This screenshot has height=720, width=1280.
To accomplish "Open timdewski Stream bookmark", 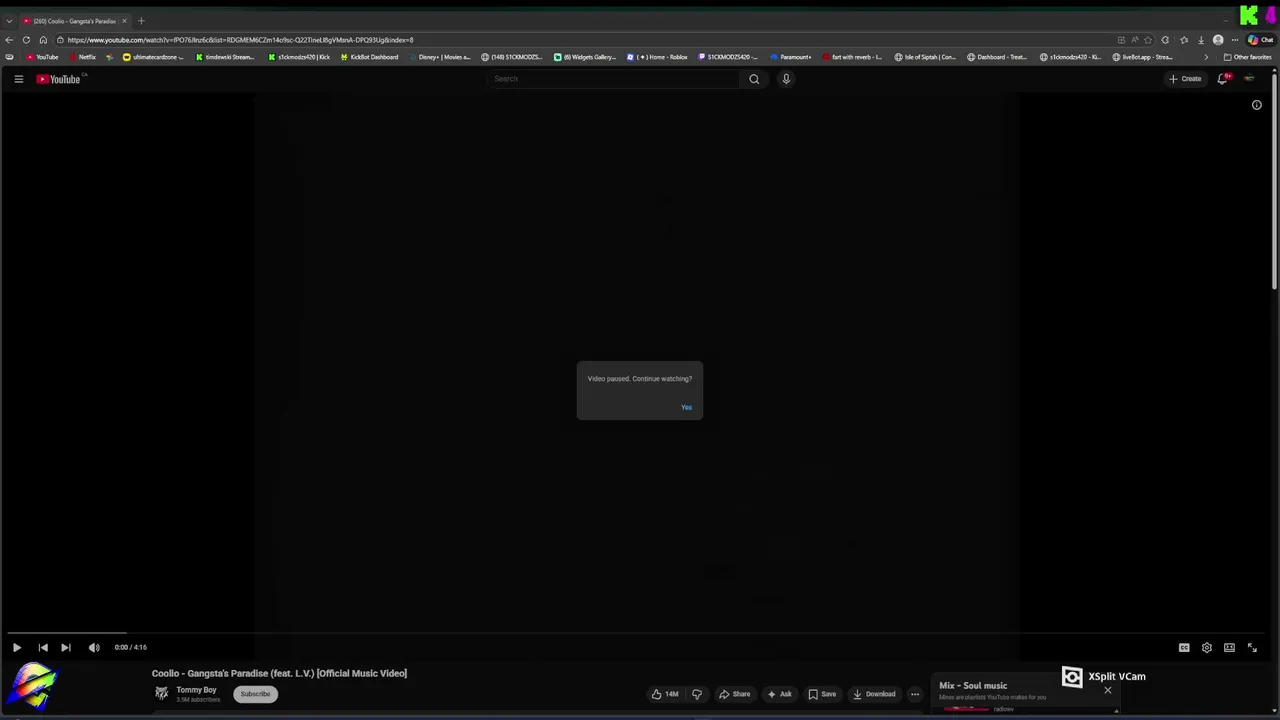I will pos(225,57).
